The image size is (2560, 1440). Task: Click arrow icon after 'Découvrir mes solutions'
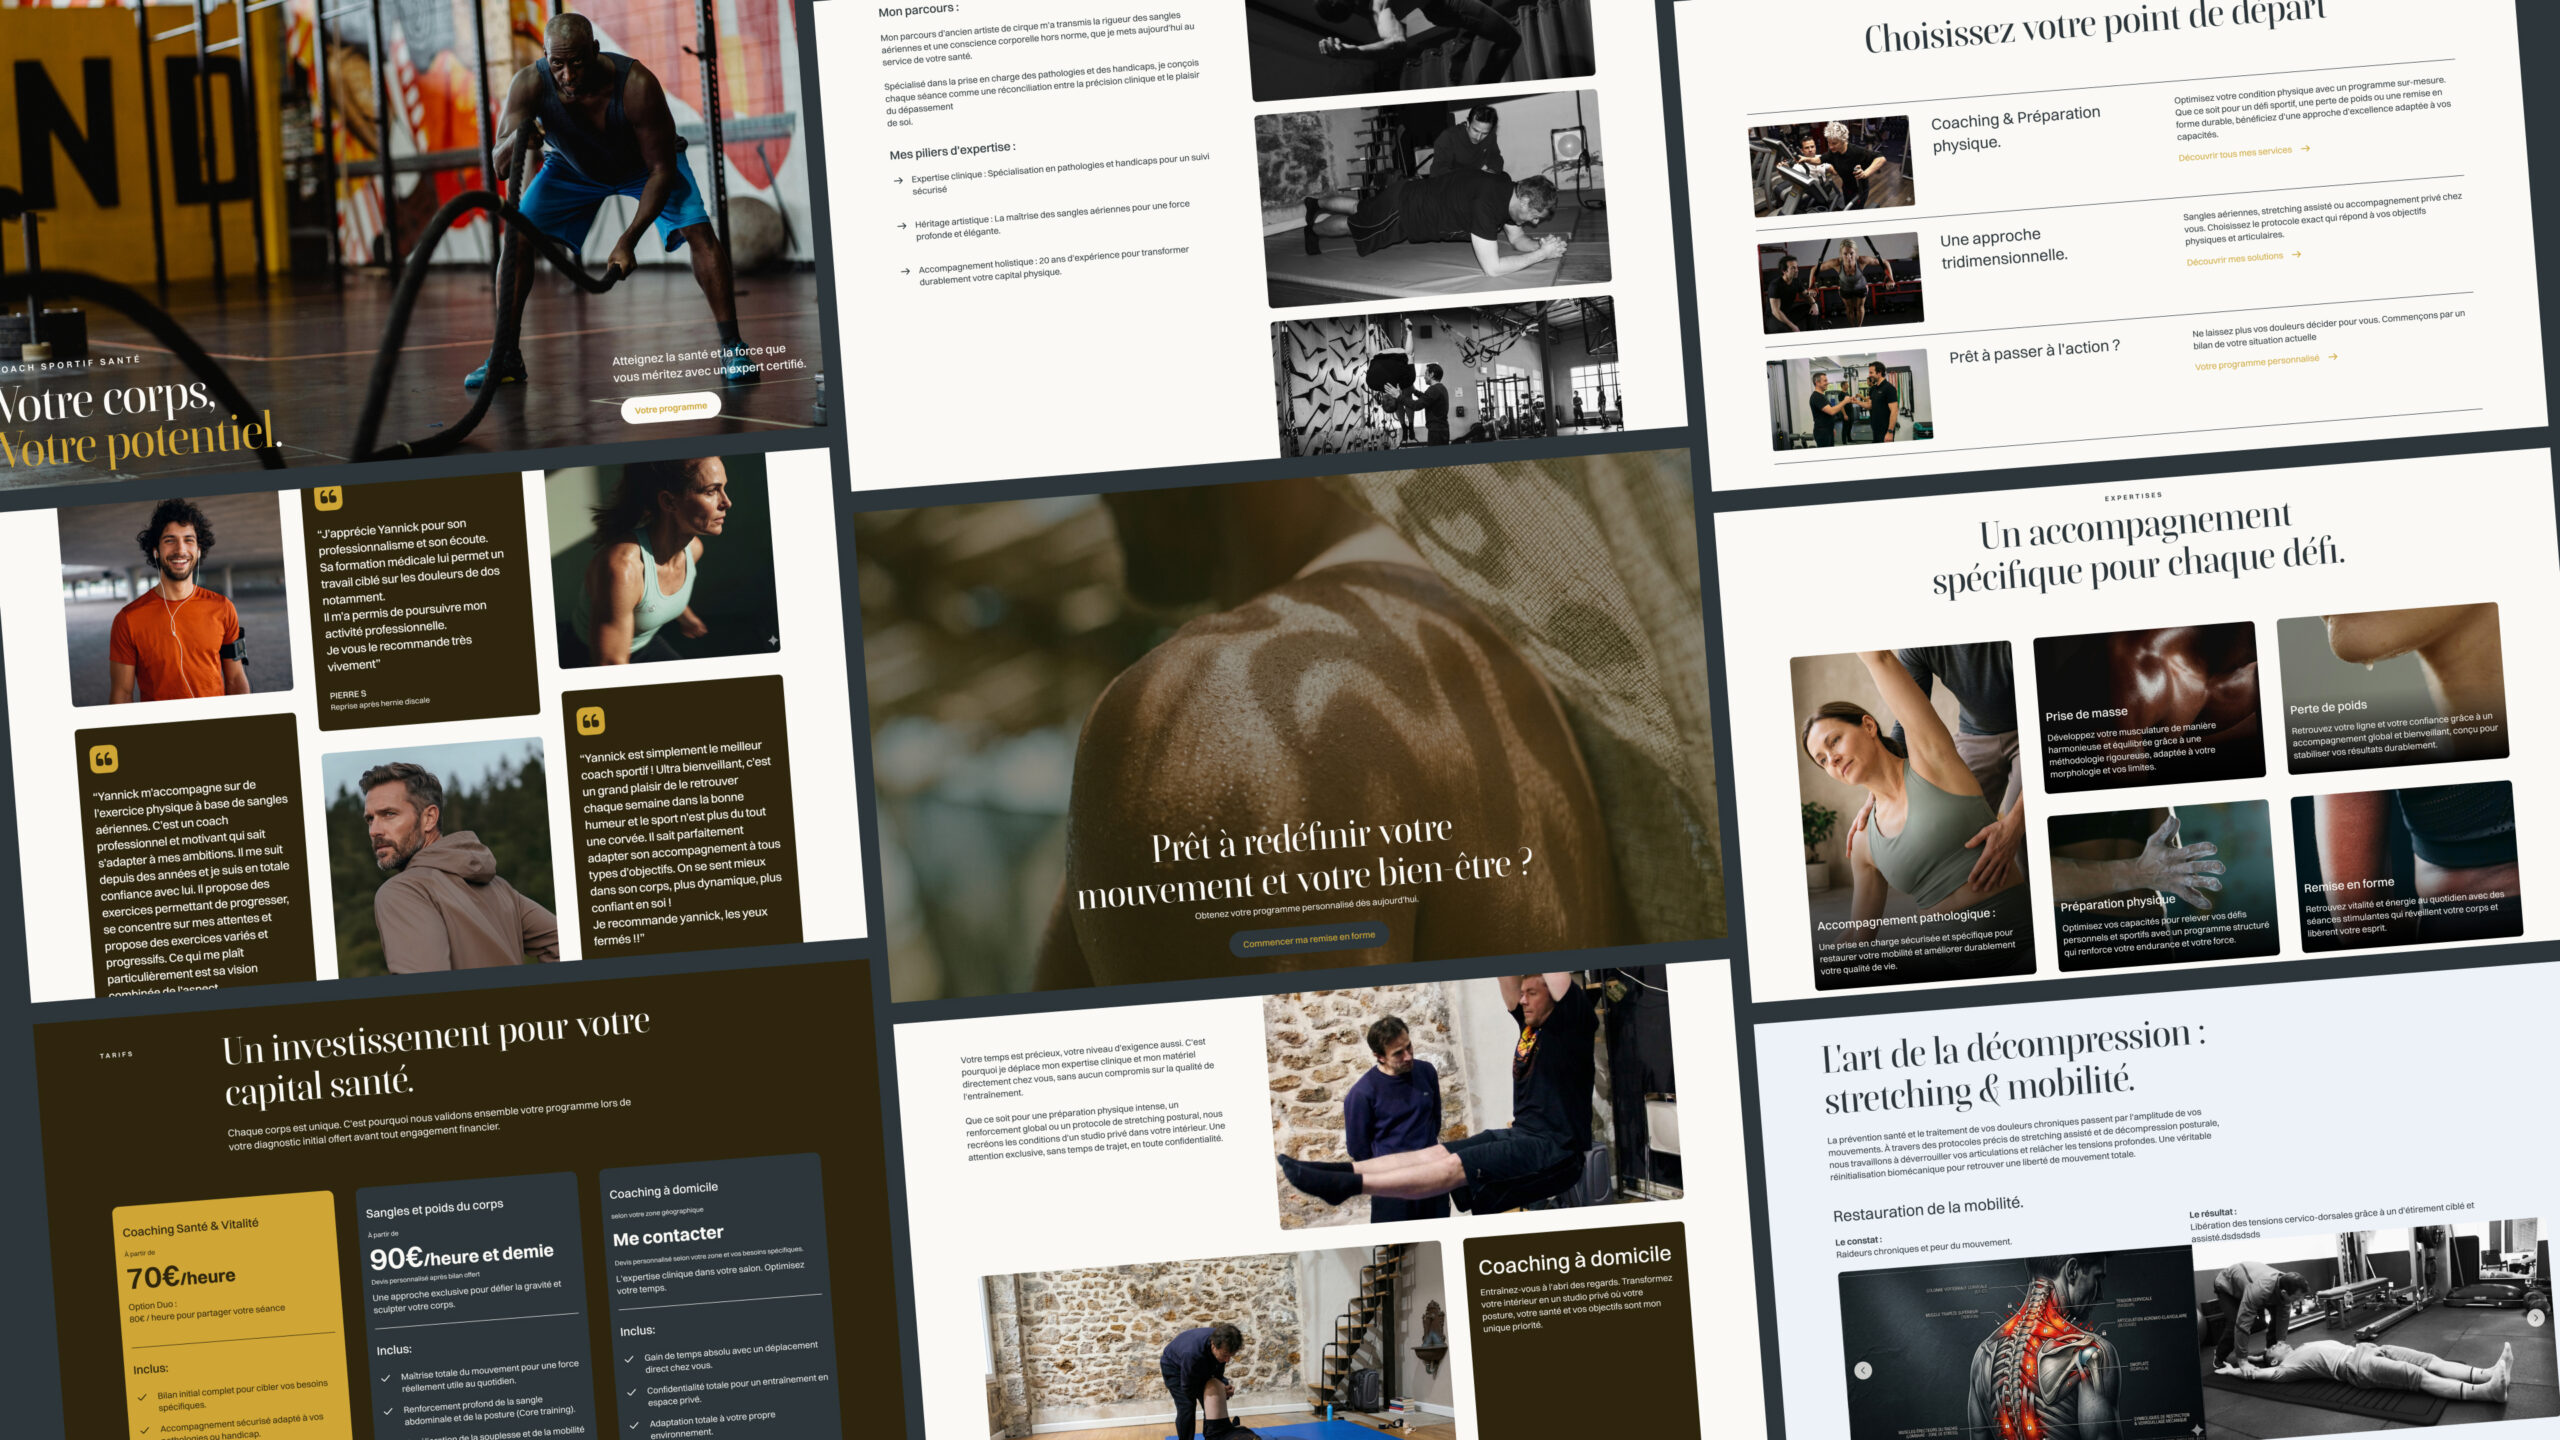tap(2296, 254)
